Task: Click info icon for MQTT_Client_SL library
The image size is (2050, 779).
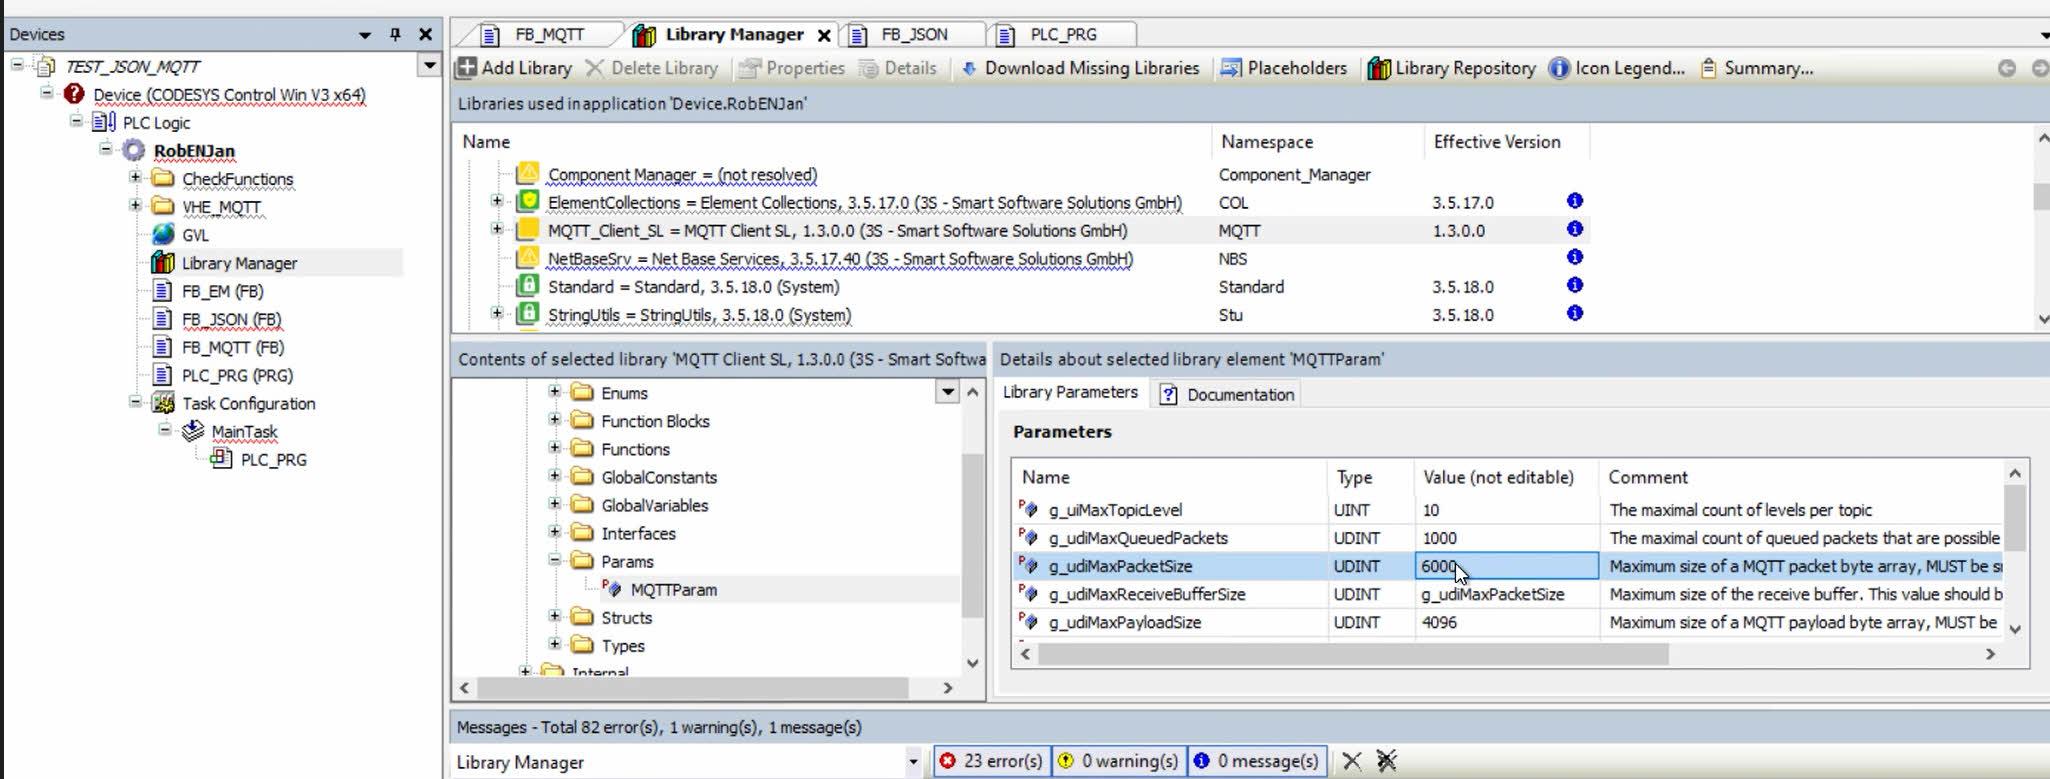Action: [x=1574, y=229]
